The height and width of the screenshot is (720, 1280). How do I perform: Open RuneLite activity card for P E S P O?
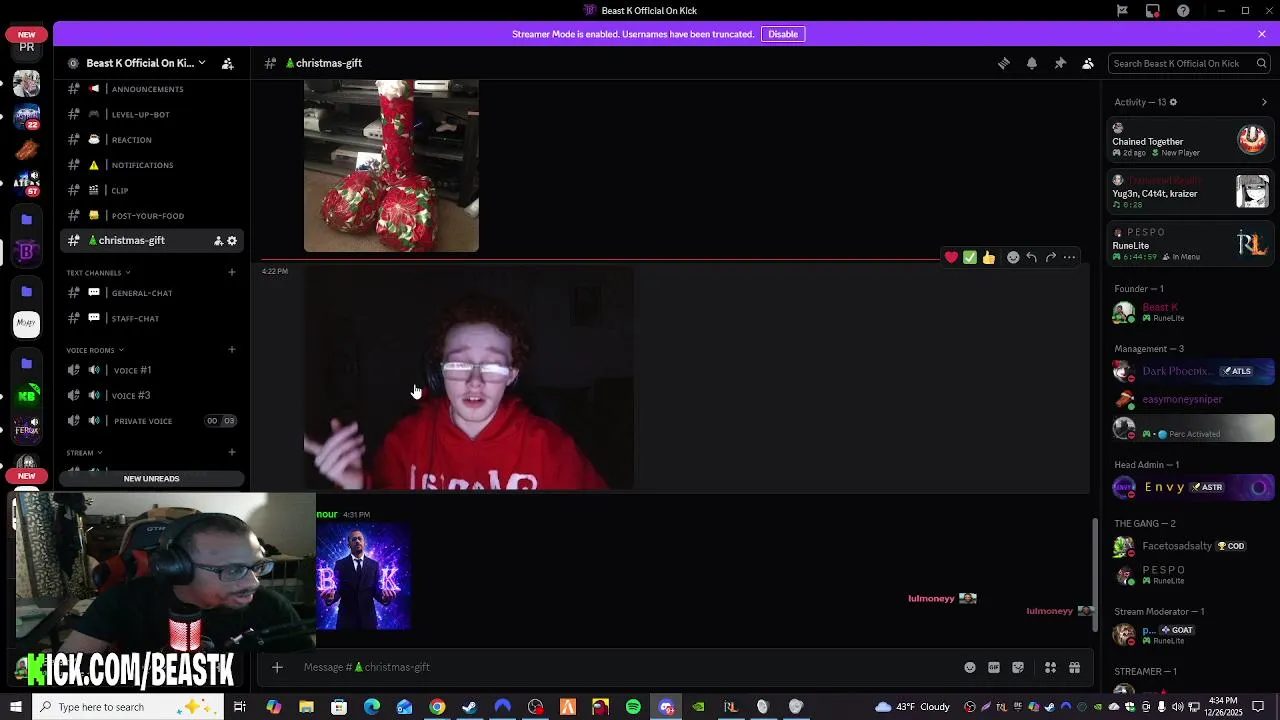pyautogui.click(x=1191, y=244)
